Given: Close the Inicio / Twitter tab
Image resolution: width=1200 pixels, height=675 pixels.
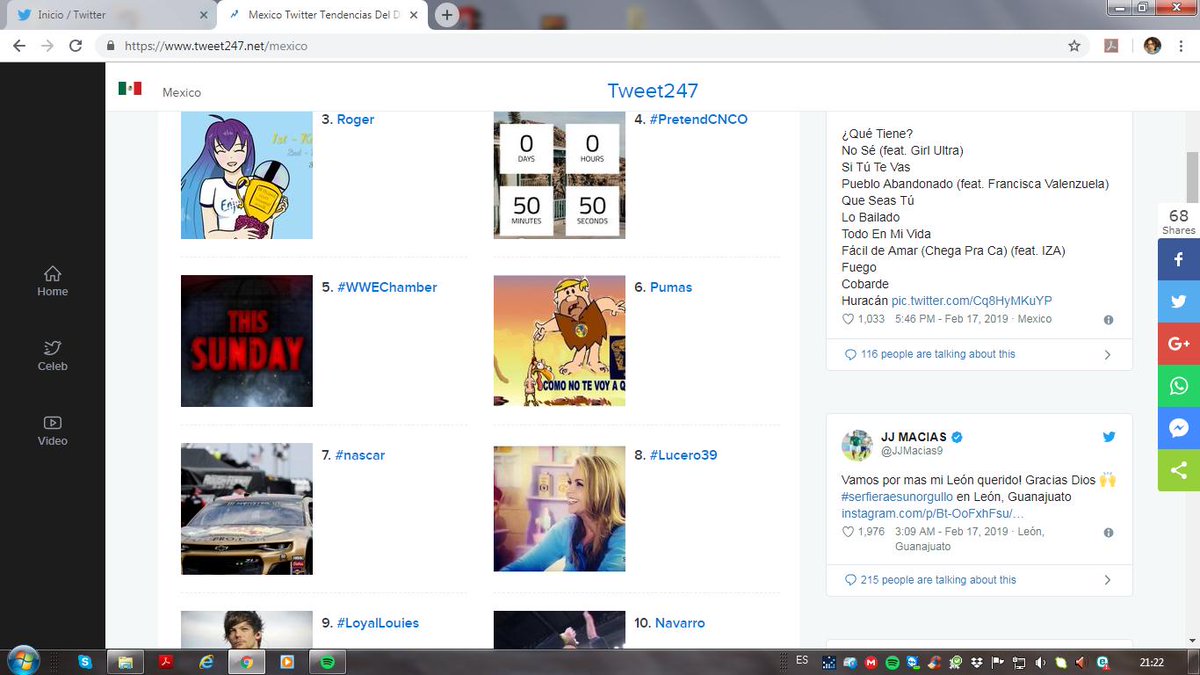Looking at the screenshot, I should [x=204, y=15].
